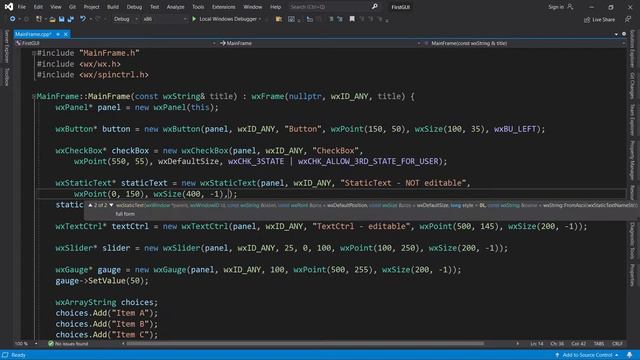The width and height of the screenshot is (640, 360).
Task: Click the TABS indentation indicator
Action: click(599, 344)
